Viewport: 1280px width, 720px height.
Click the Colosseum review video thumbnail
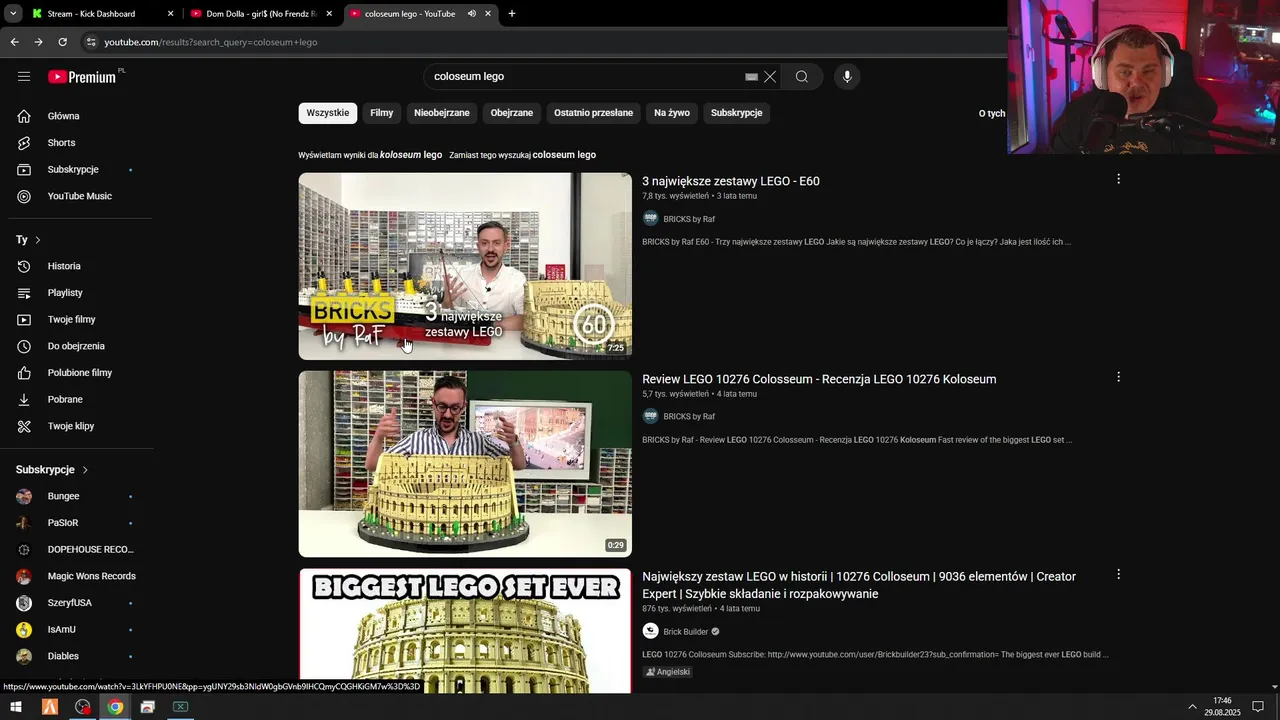point(465,464)
